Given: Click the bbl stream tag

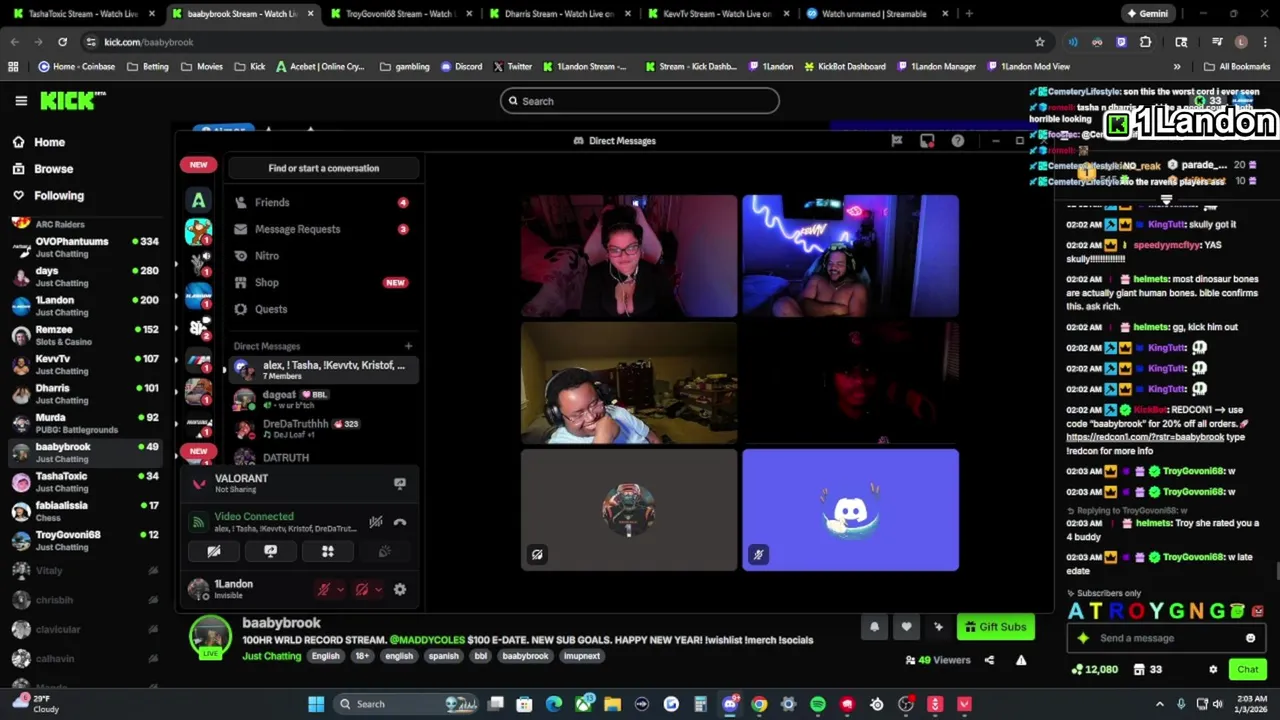Looking at the screenshot, I should (x=481, y=656).
